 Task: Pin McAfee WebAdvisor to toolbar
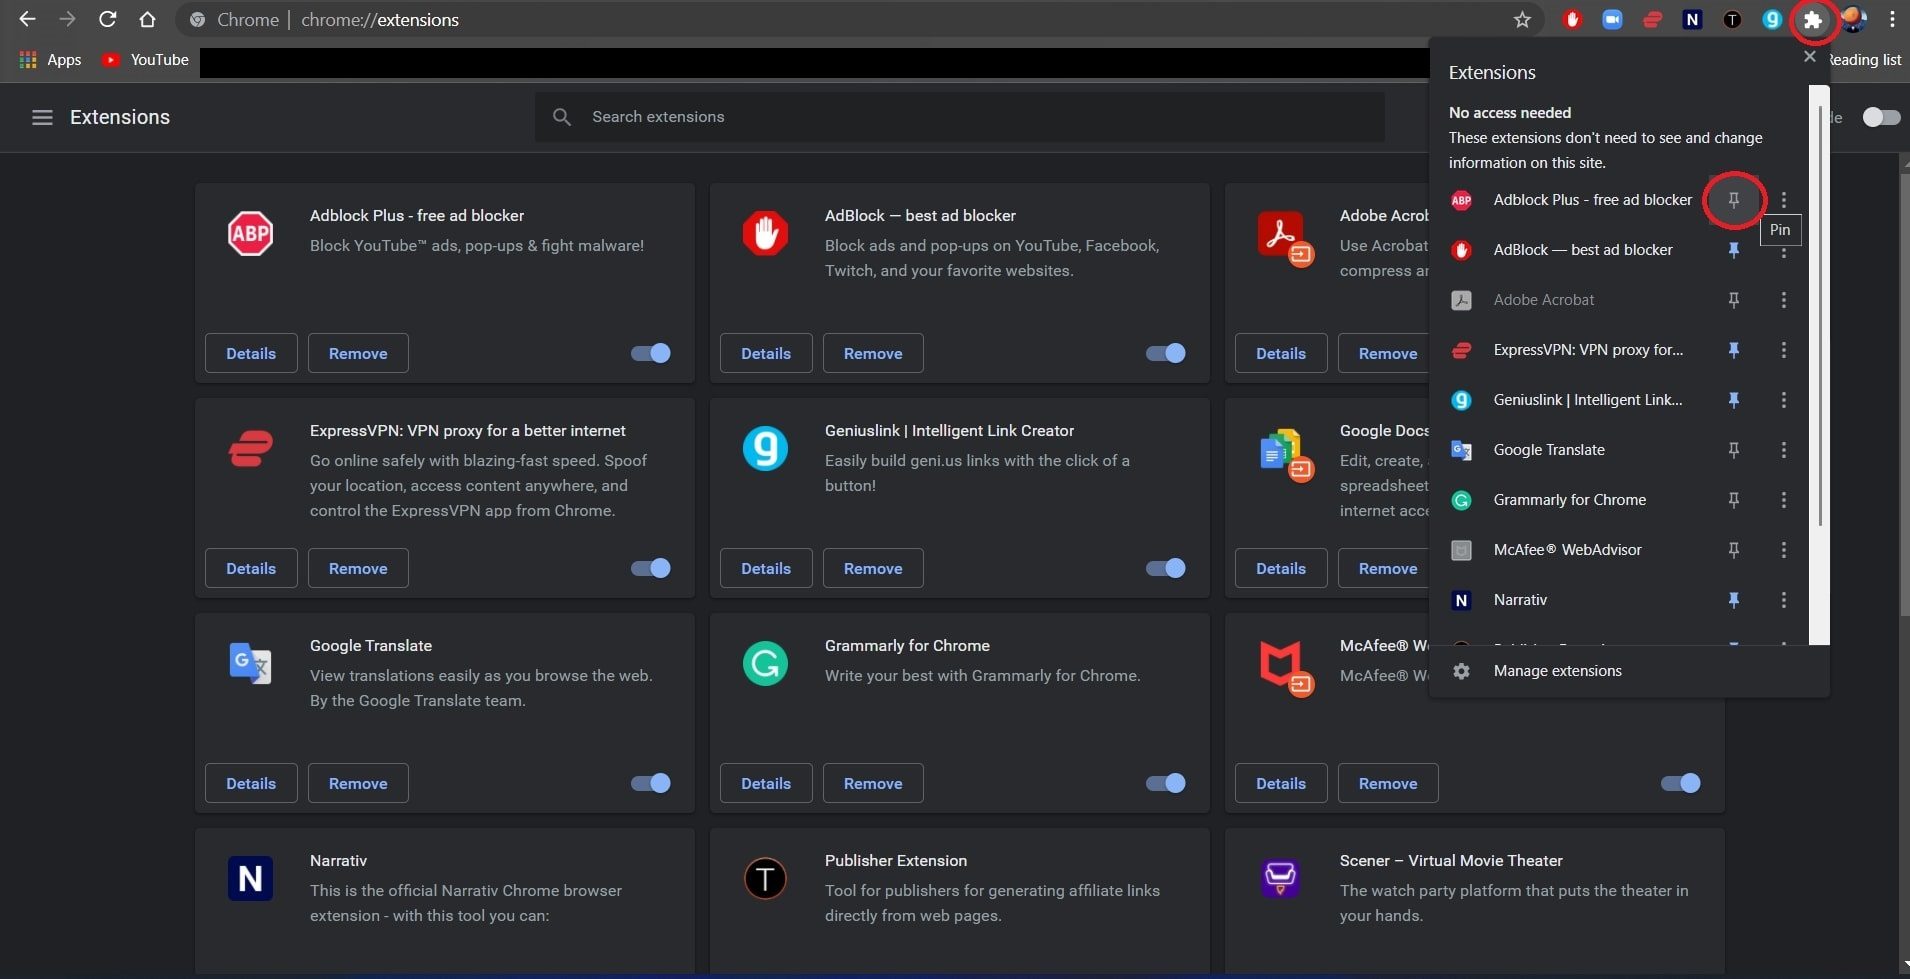tap(1734, 550)
